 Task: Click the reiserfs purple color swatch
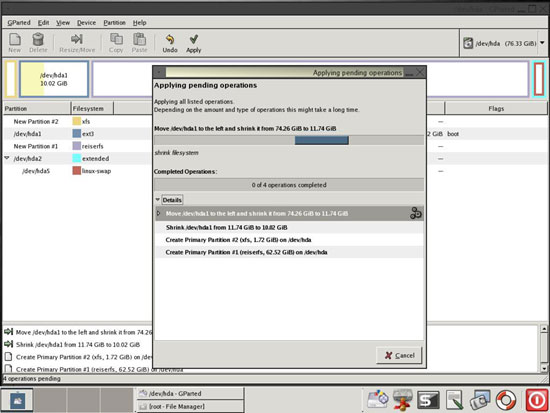(76, 146)
